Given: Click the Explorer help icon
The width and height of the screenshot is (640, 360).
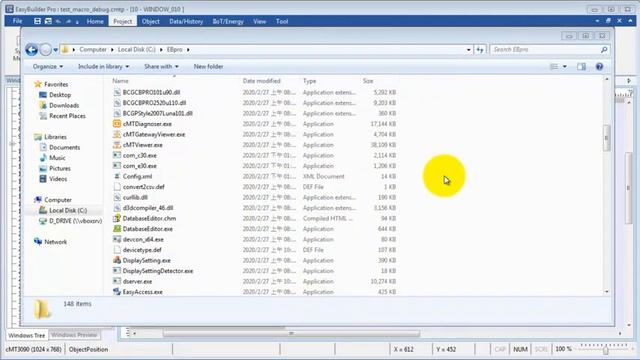Looking at the screenshot, I should 599,67.
